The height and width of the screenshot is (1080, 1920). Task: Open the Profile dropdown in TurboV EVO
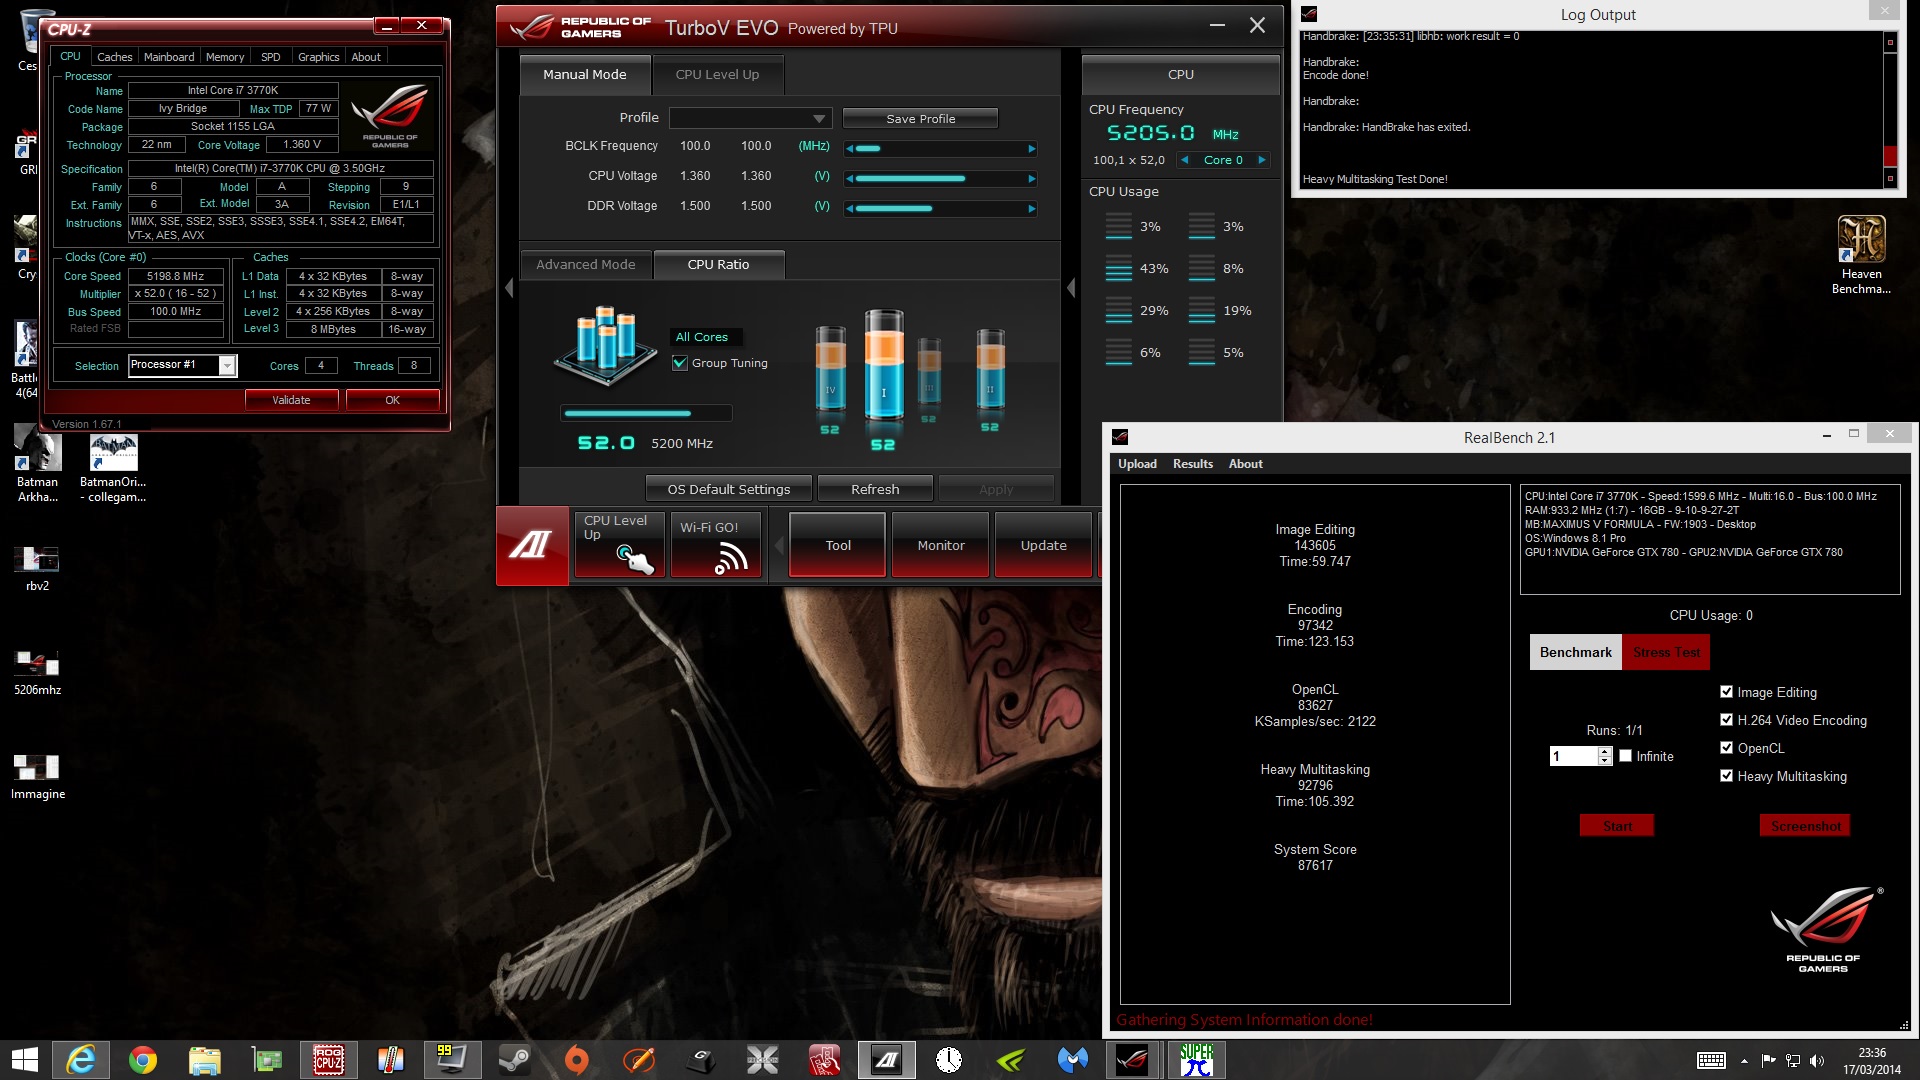(x=750, y=118)
